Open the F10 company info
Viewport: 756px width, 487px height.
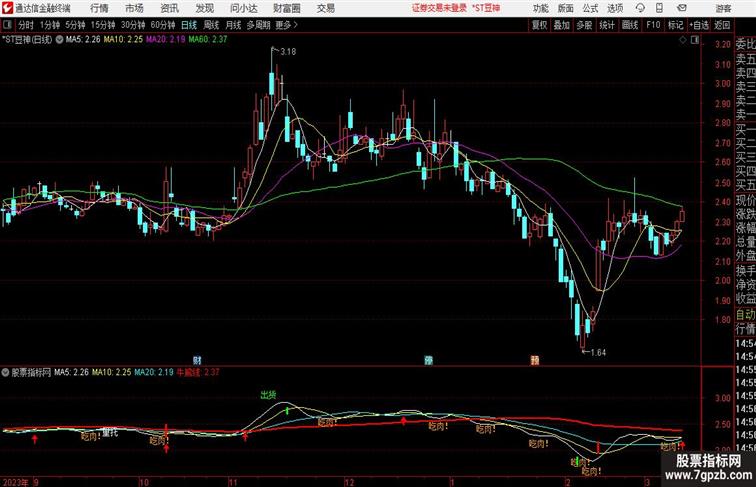point(653,25)
